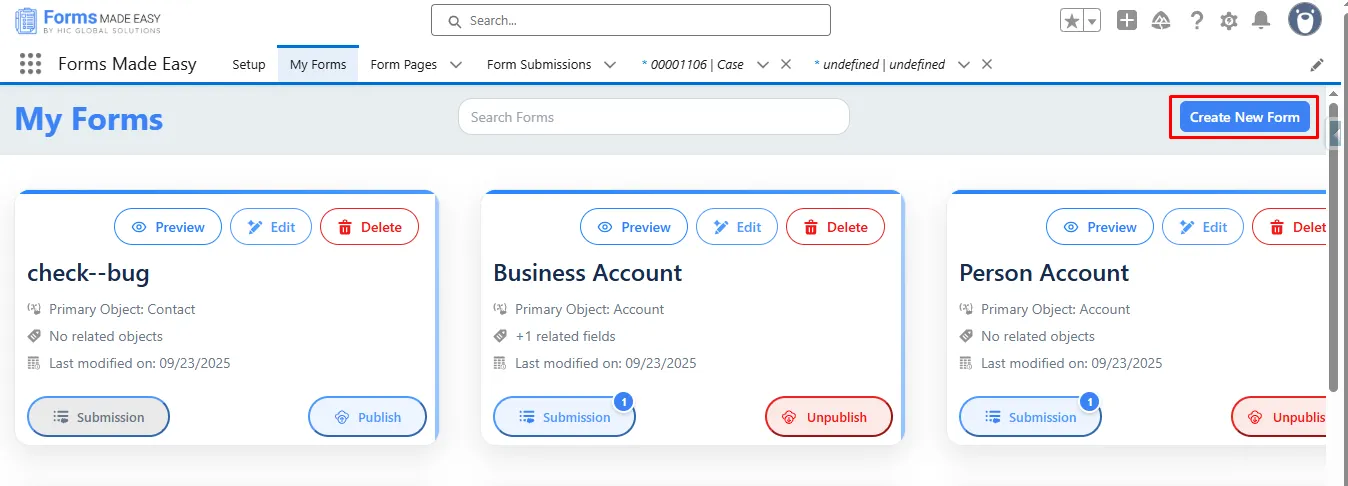Image resolution: width=1348 pixels, height=486 pixels.
Task: Expand the favorites list dropdown arrow
Action: point(1092,20)
